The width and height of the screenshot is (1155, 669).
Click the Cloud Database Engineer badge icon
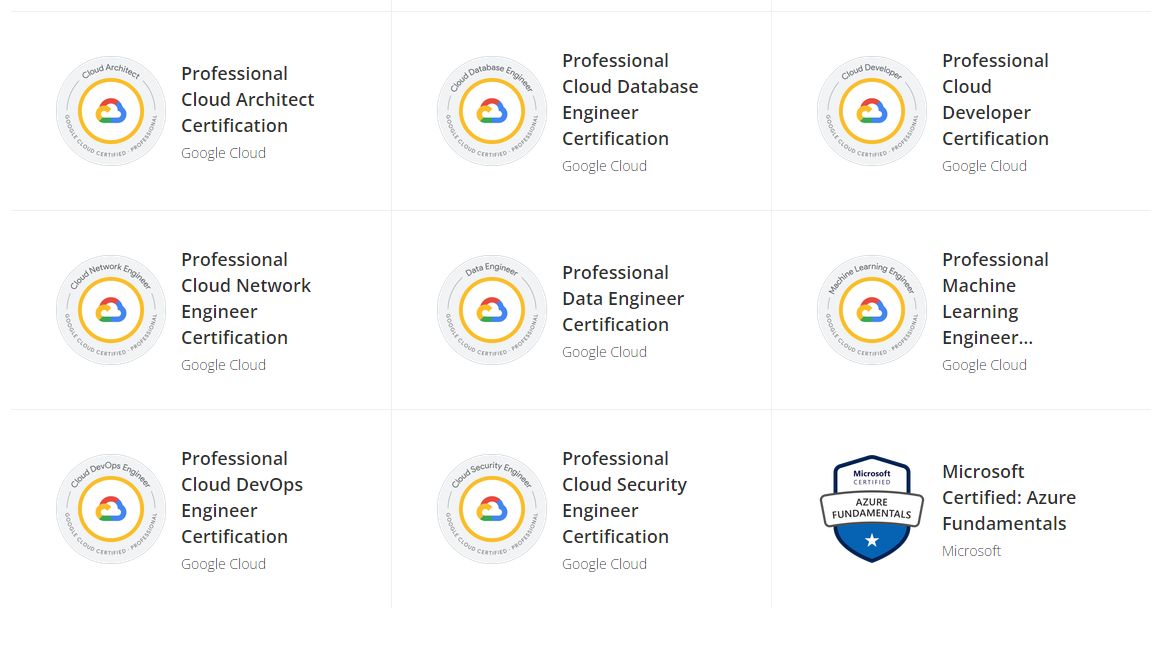point(491,110)
